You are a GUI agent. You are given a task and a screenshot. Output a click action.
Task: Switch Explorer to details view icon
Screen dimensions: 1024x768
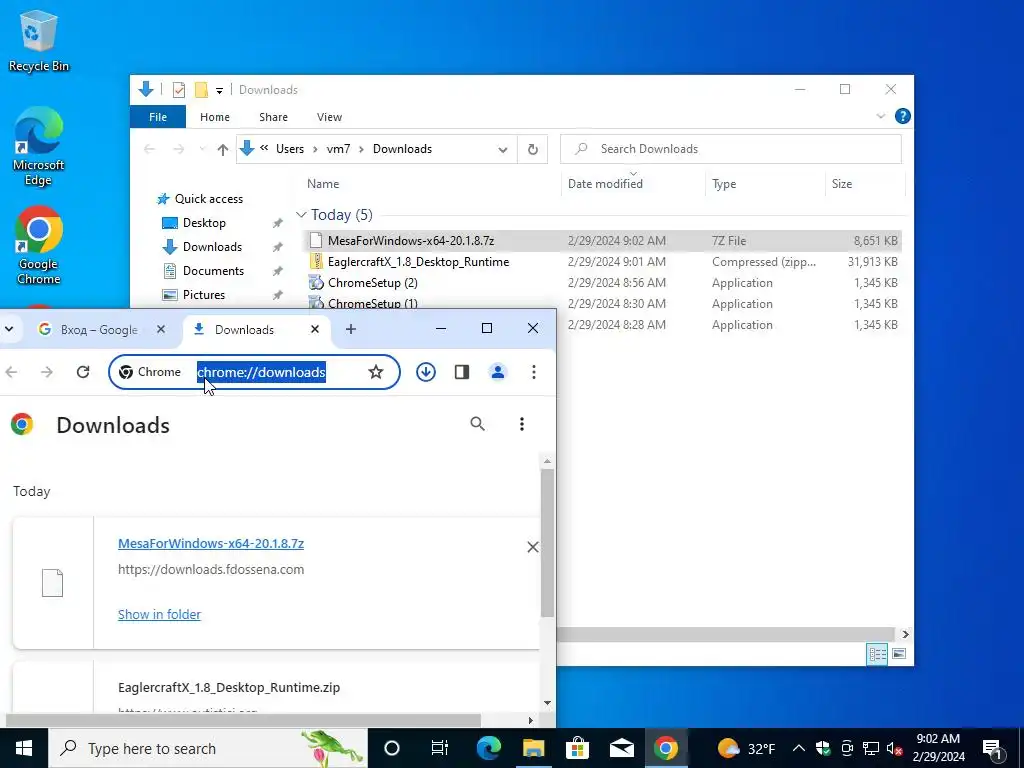click(877, 654)
